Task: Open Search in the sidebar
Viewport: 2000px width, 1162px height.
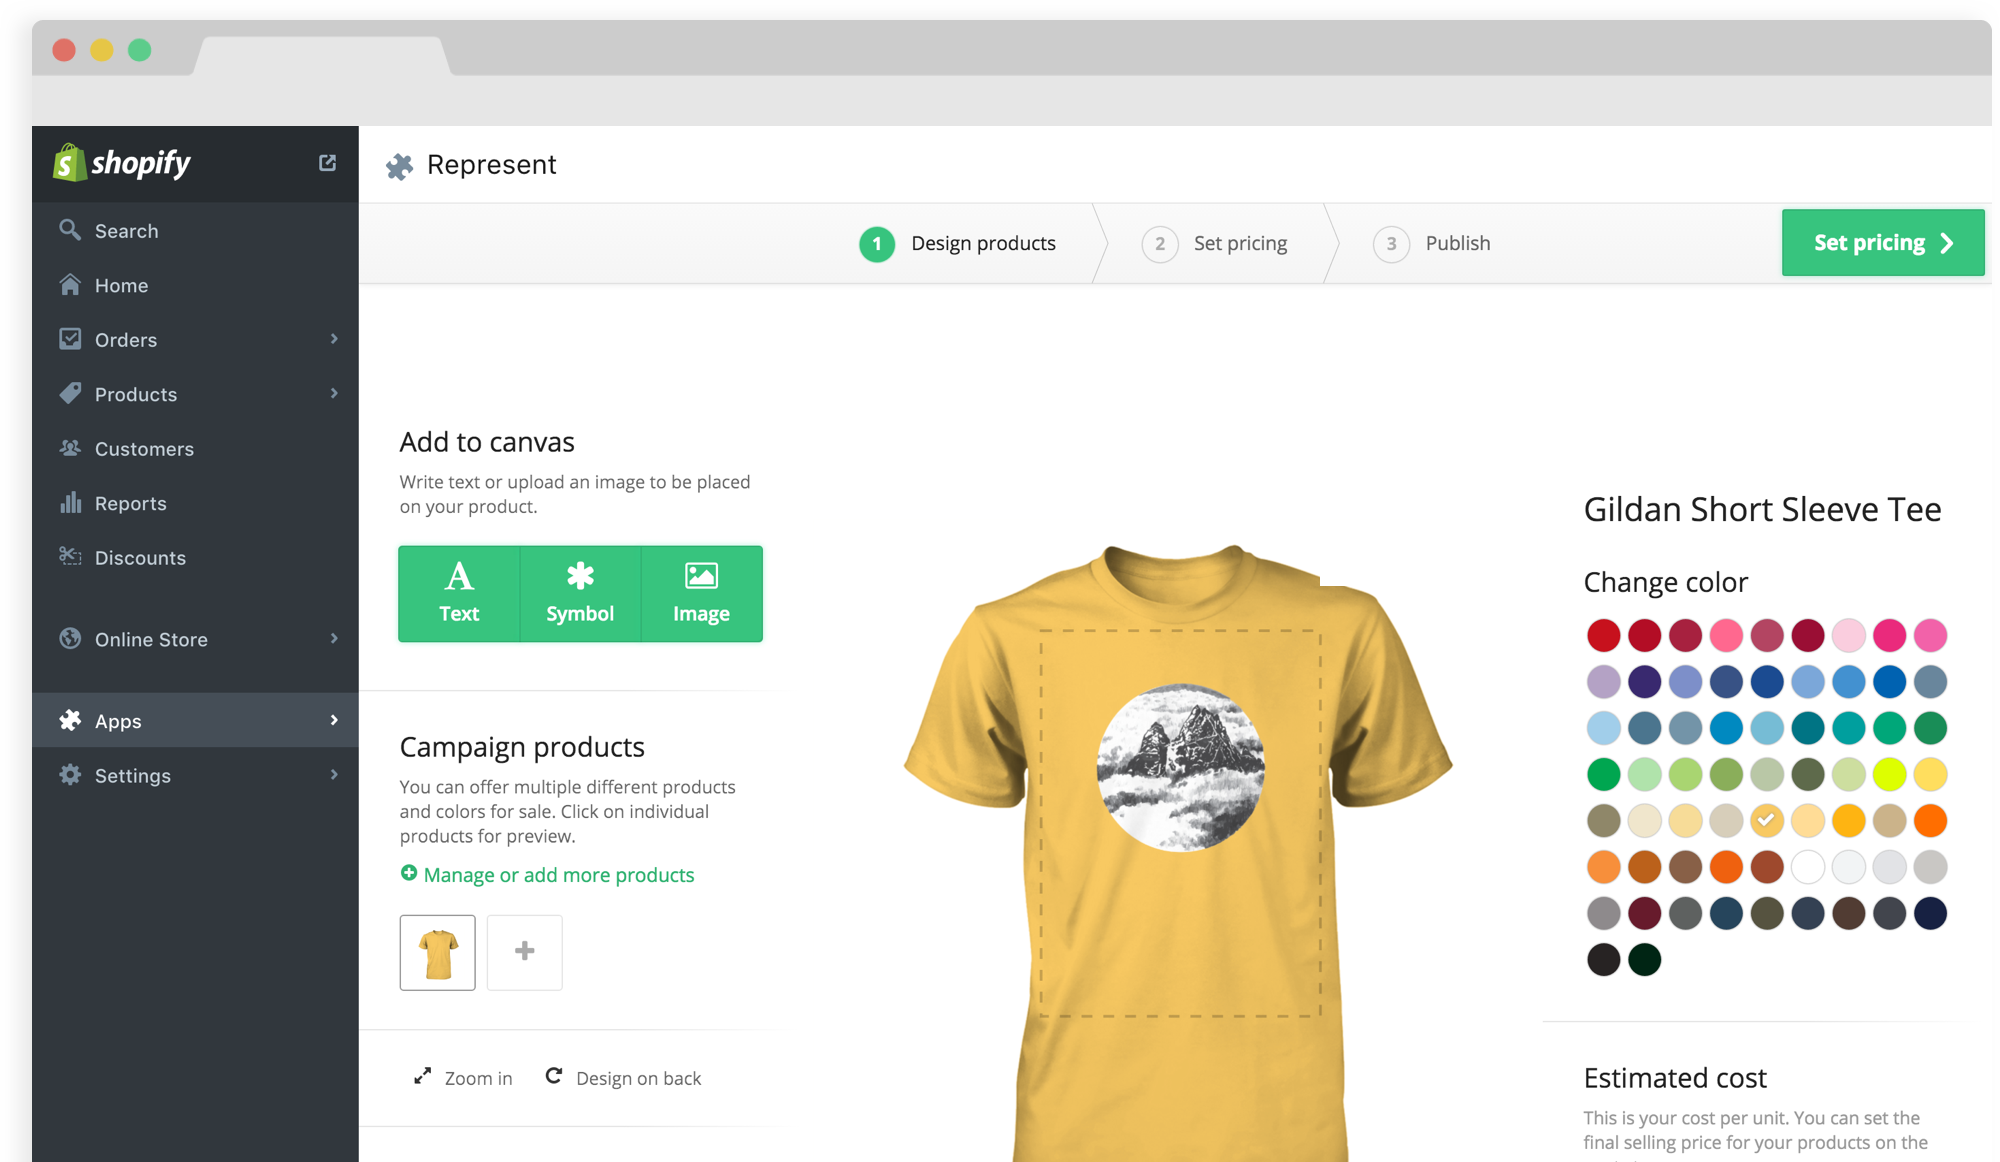Action: click(126, 231)
